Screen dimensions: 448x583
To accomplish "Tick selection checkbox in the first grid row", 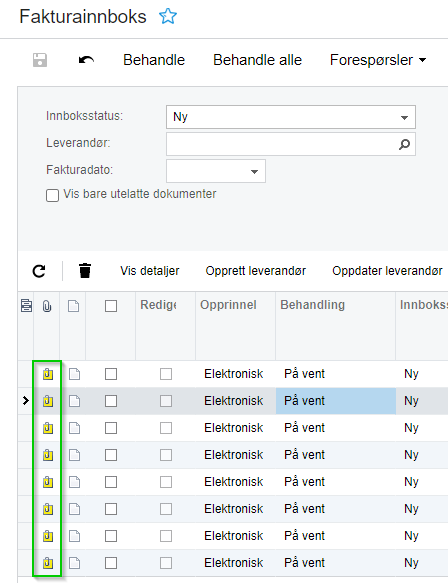I will 111,374.
